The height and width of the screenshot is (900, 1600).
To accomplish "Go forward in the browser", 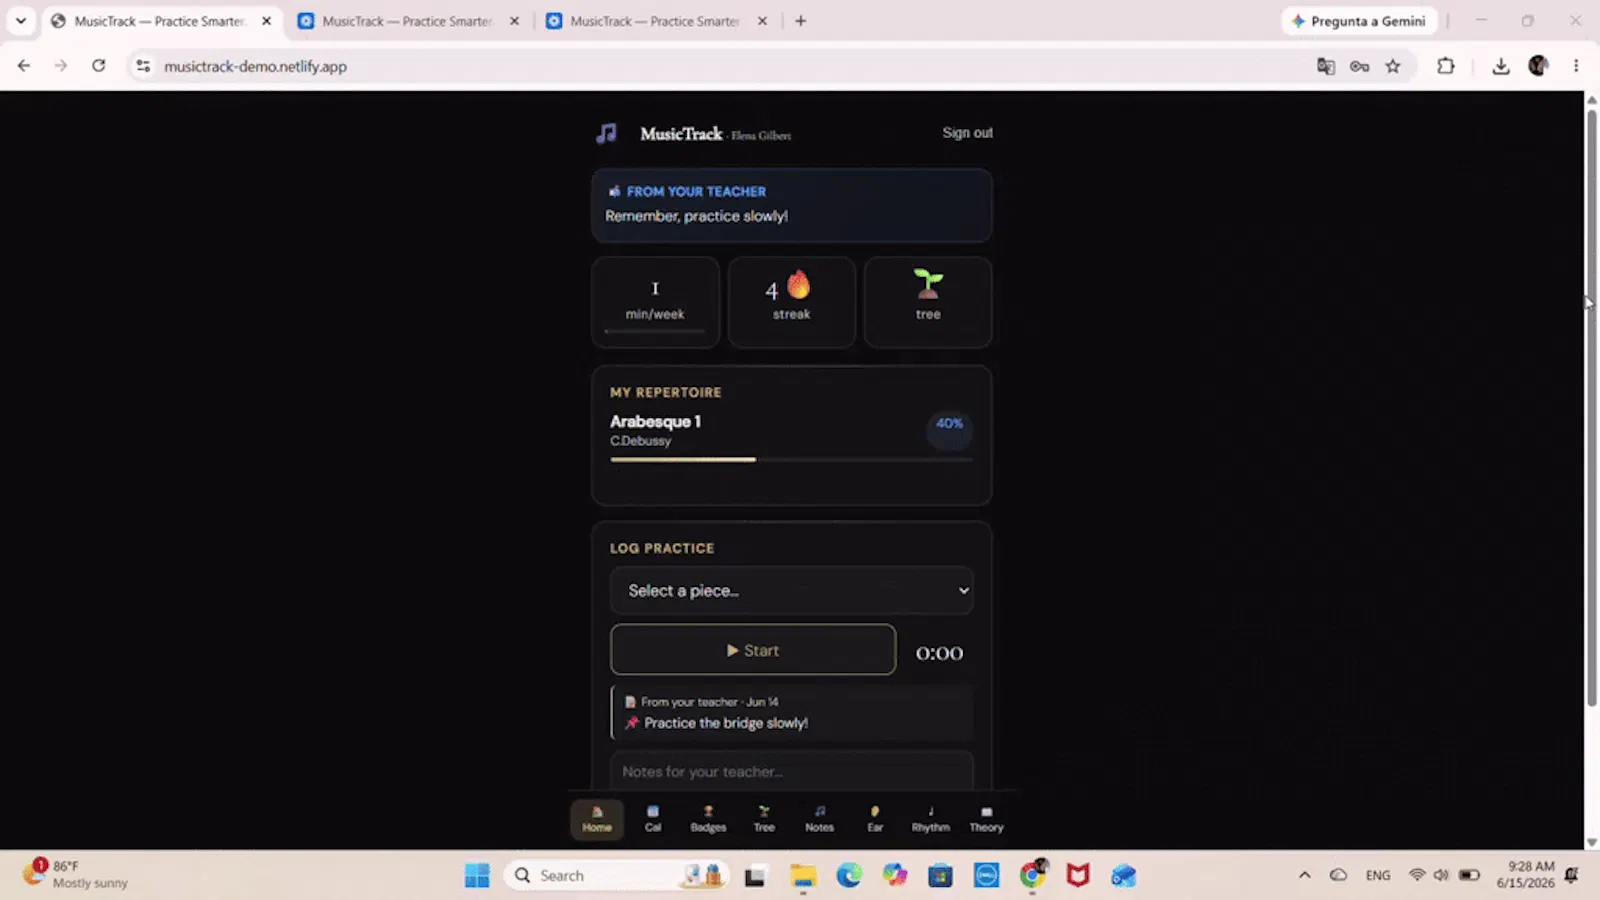I will [61, 66].
